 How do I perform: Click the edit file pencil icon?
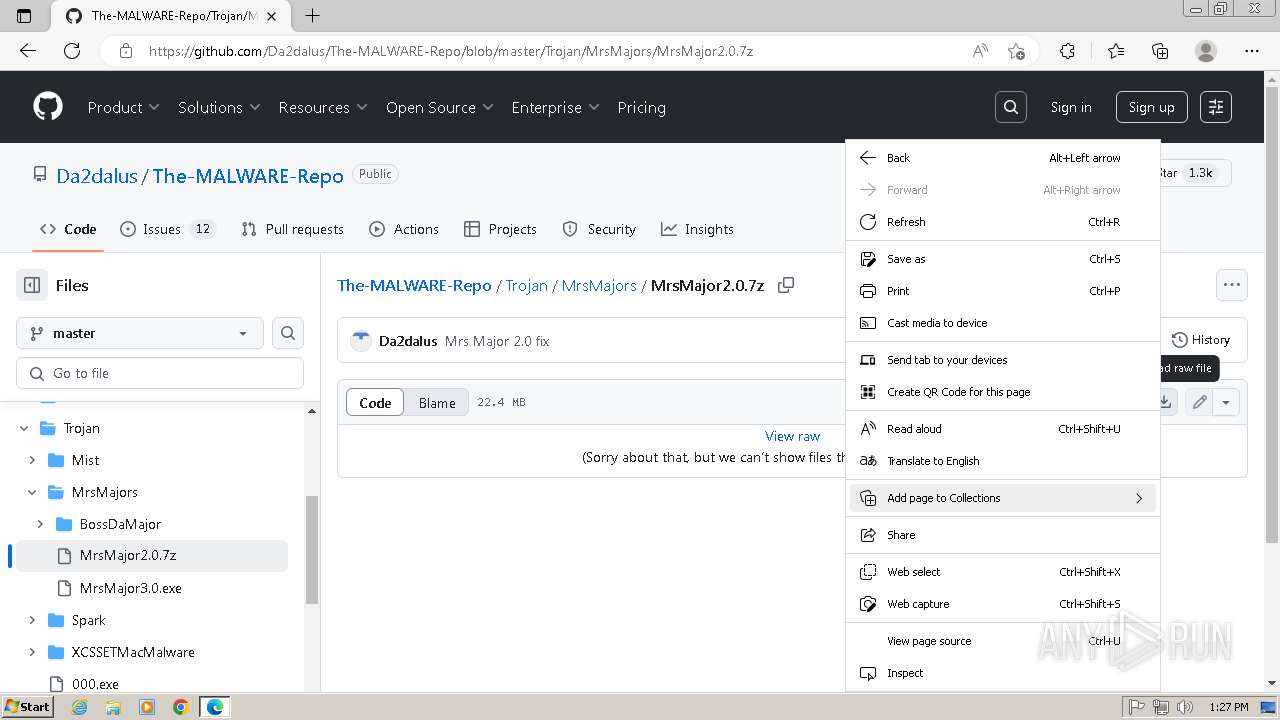tap(1200, 402)
